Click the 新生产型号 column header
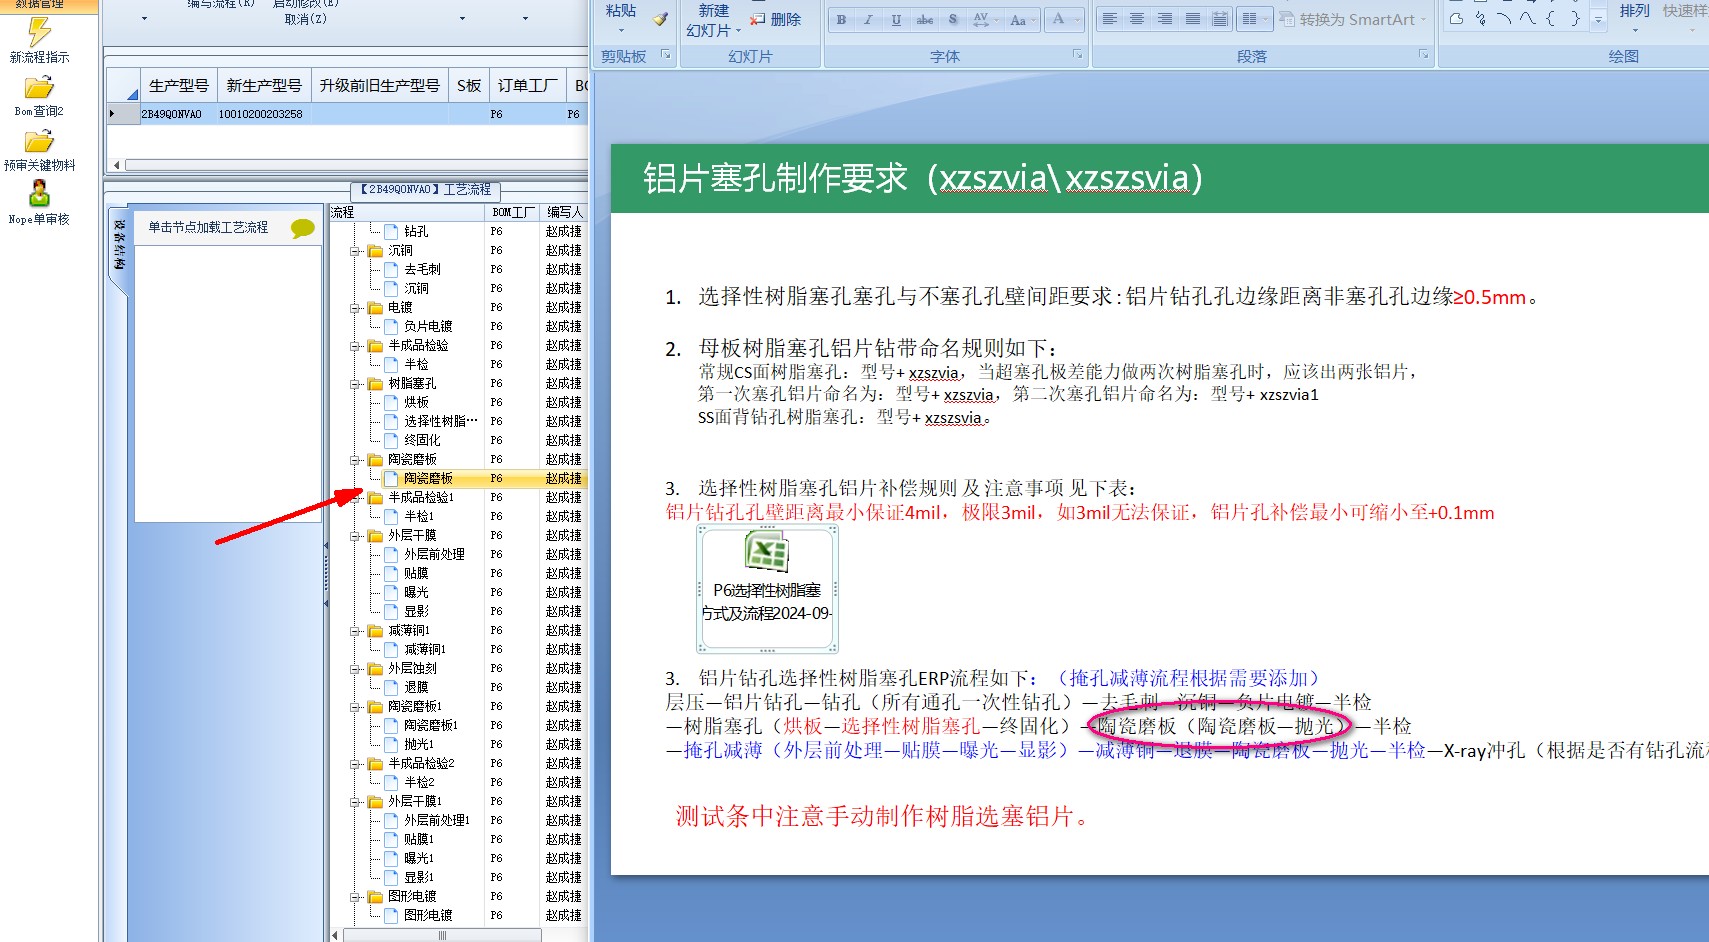Image resolution: width=1709 pixels, height=942 pixels. [x=264, y=85]
